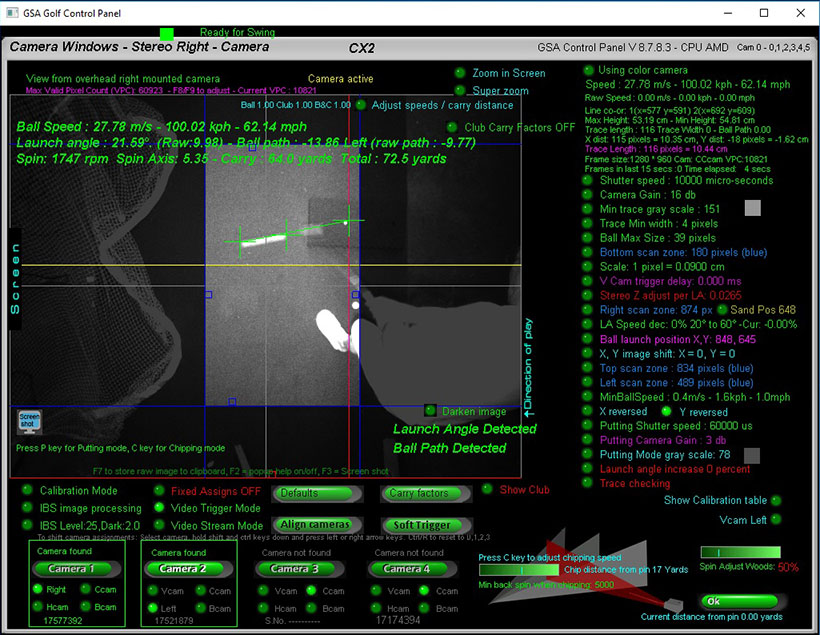Toggle IBS image processing
This screenshot has width=820, height=635.
tap(27, 508)
